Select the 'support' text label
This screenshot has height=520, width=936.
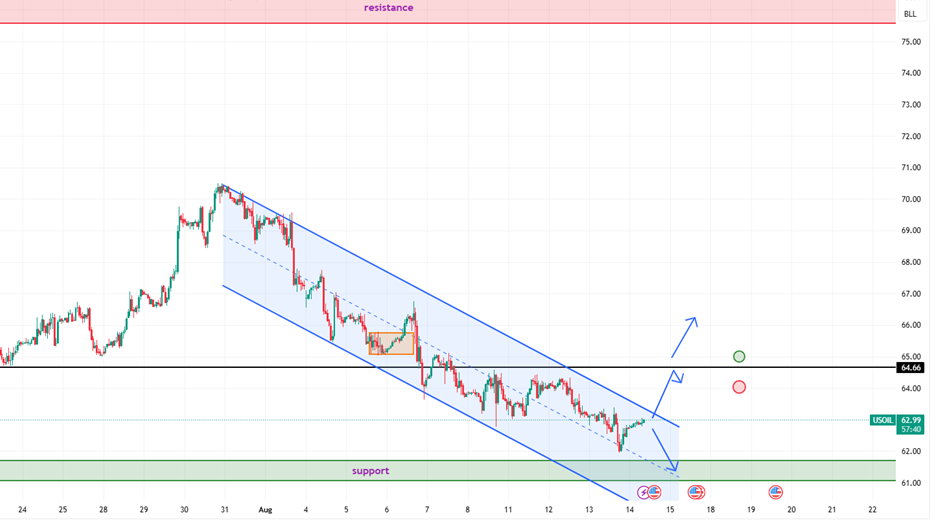[370, 471]
